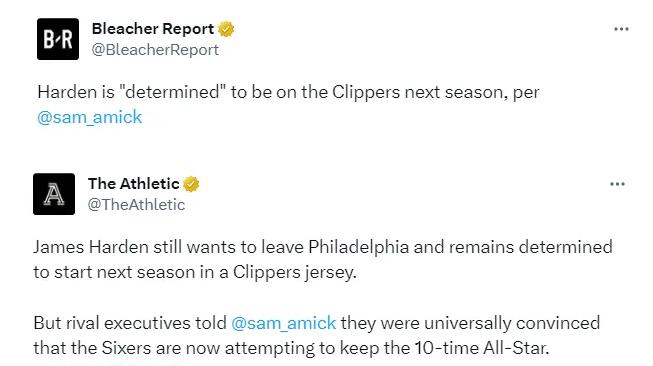Click the word "Philadelphia" in The Athletic's tweet

pos(359,247)
